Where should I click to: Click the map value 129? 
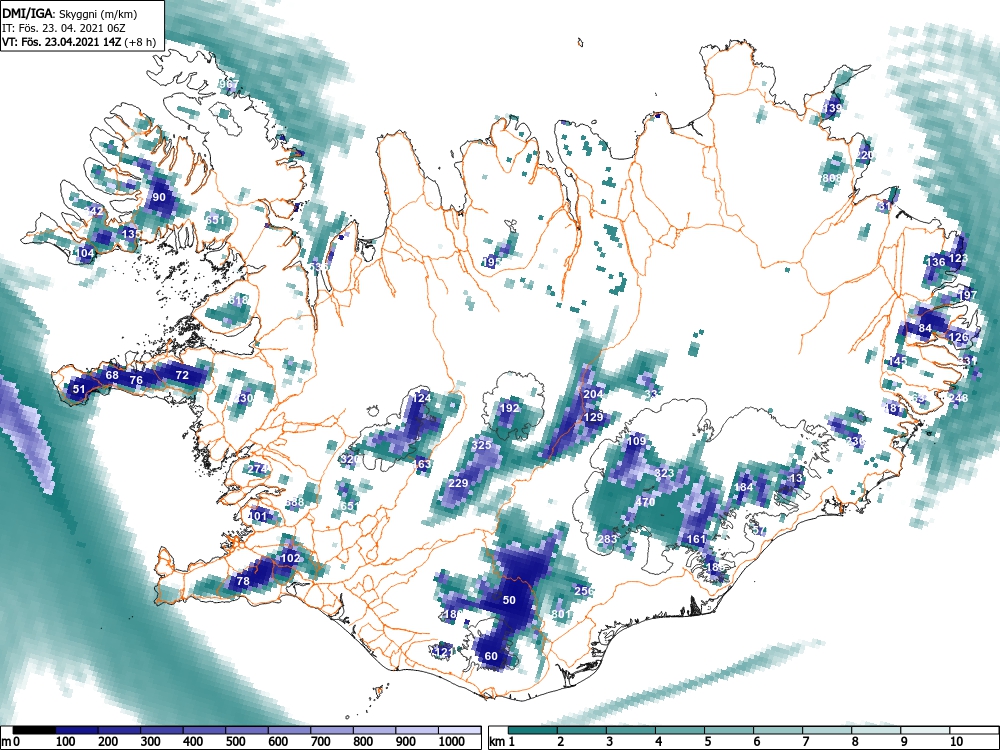coord(593,417)
